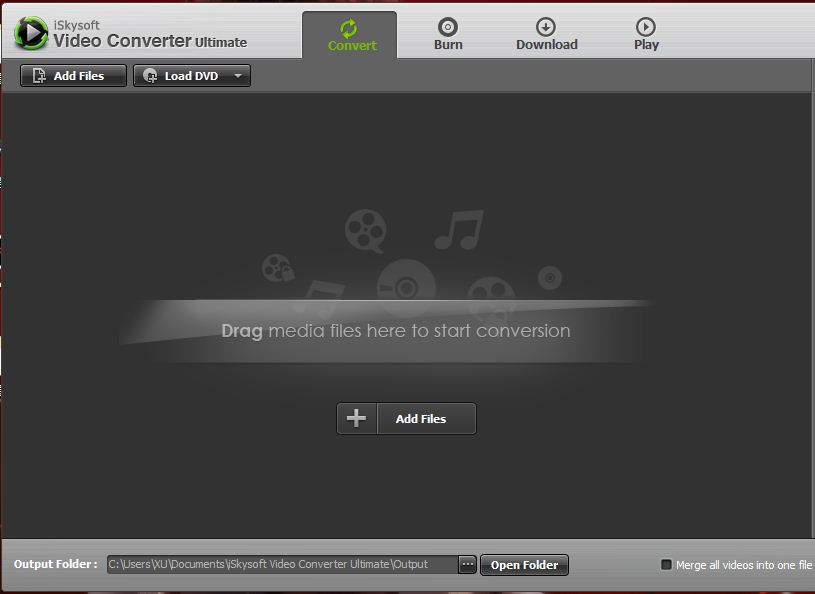Select the Convert tab label

coord(352,46)
